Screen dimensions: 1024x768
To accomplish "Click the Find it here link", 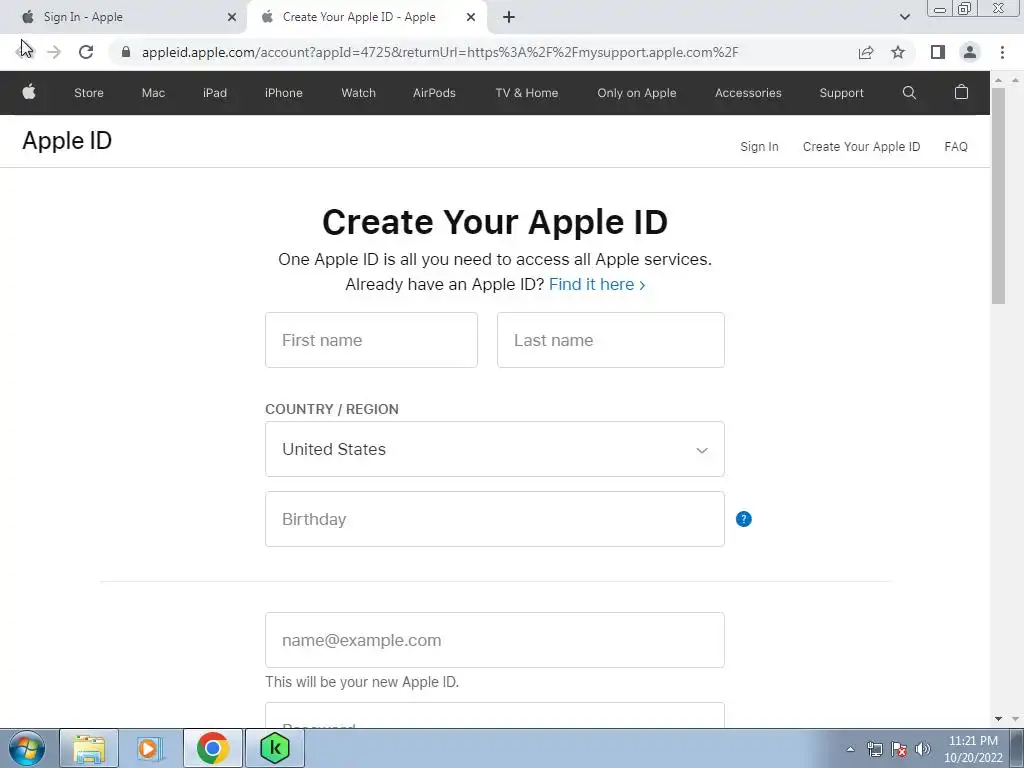I will coord(597,285).
